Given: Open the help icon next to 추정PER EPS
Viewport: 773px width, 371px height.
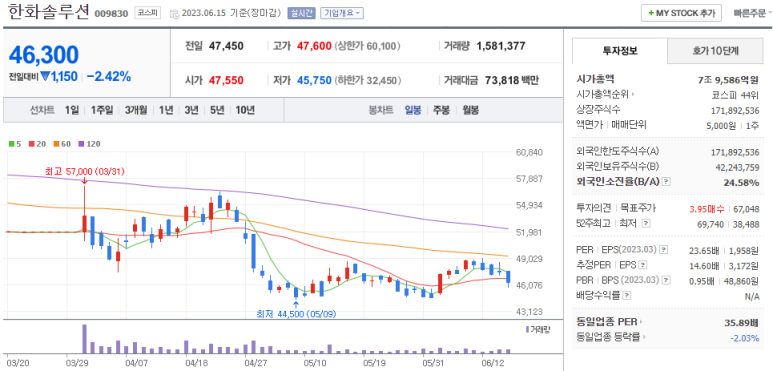Looking at the screenshot, I should click(642, 266).
